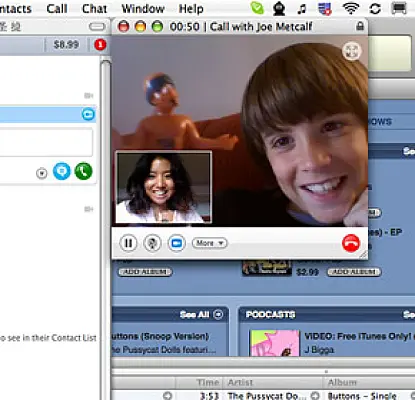Click the red notification badge showing 1
This screenshot has width=415, height=400.
click(x=100, y=44)
